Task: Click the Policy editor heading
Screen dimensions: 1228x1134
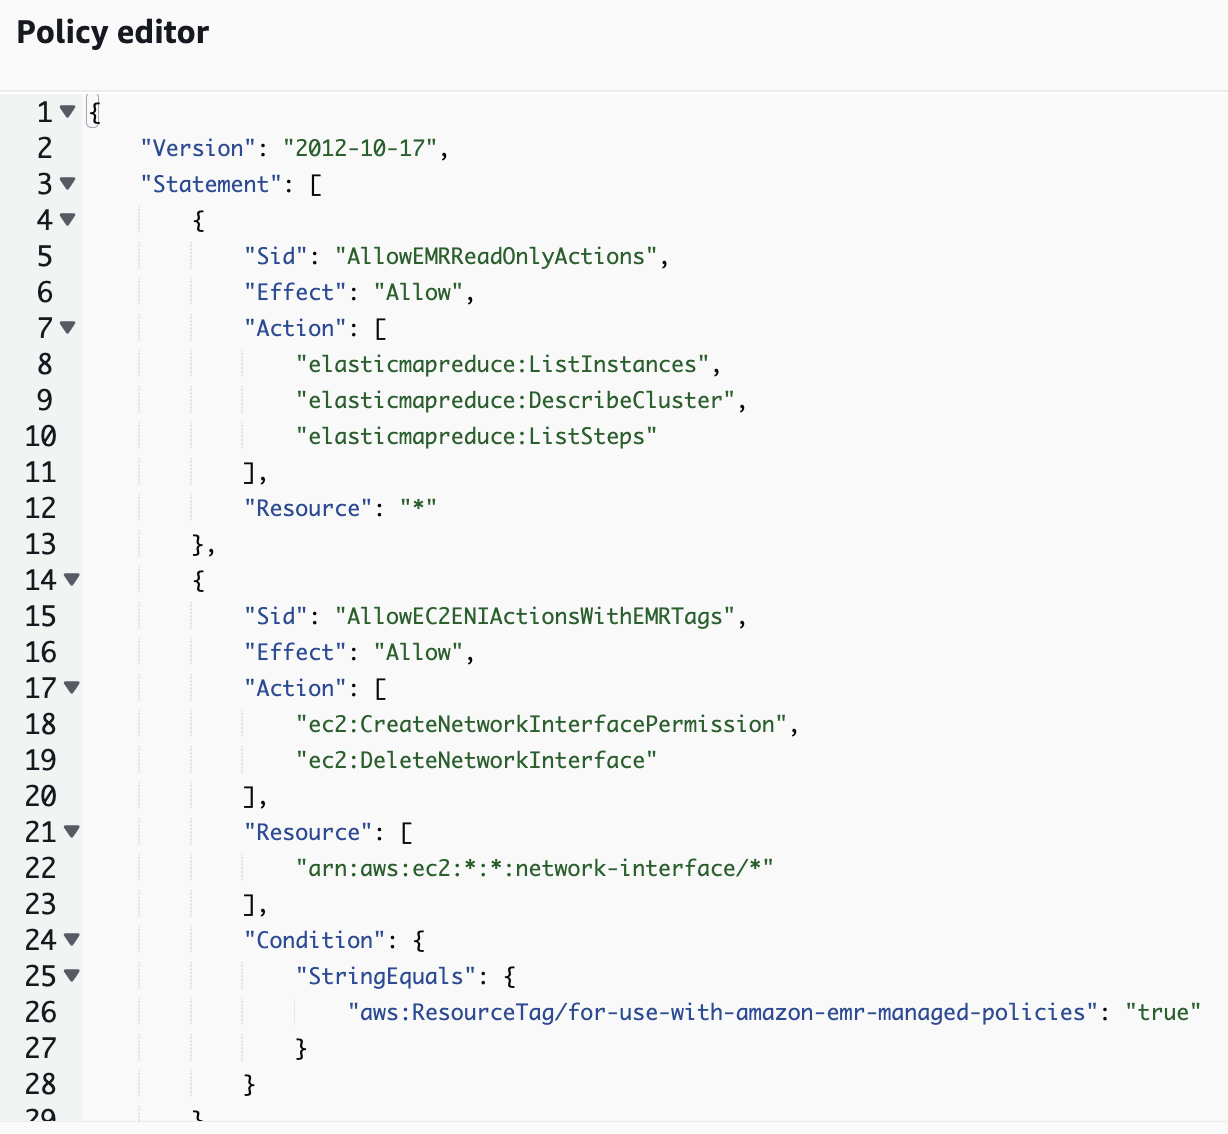Action: click(110, 32)
